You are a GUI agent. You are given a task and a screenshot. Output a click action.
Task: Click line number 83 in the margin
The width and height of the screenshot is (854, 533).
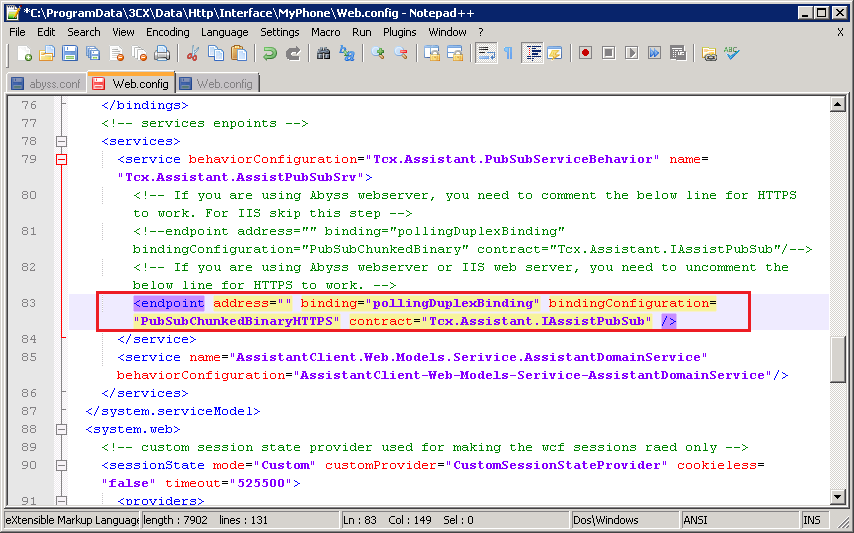coord(29,303)
